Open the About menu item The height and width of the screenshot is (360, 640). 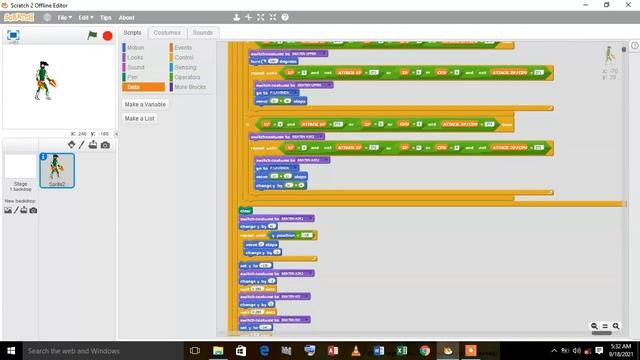point(127,18)
